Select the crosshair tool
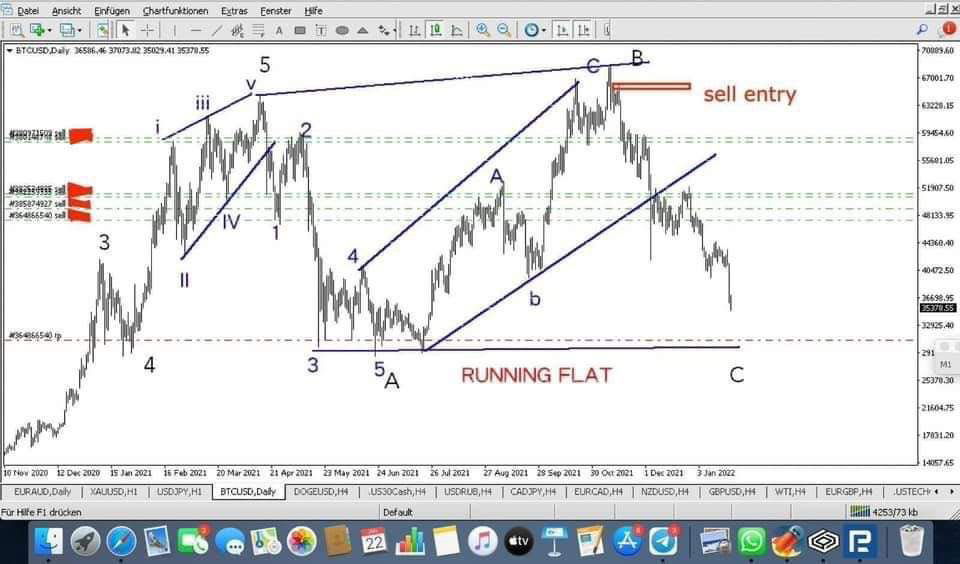 tap(147, 30)
